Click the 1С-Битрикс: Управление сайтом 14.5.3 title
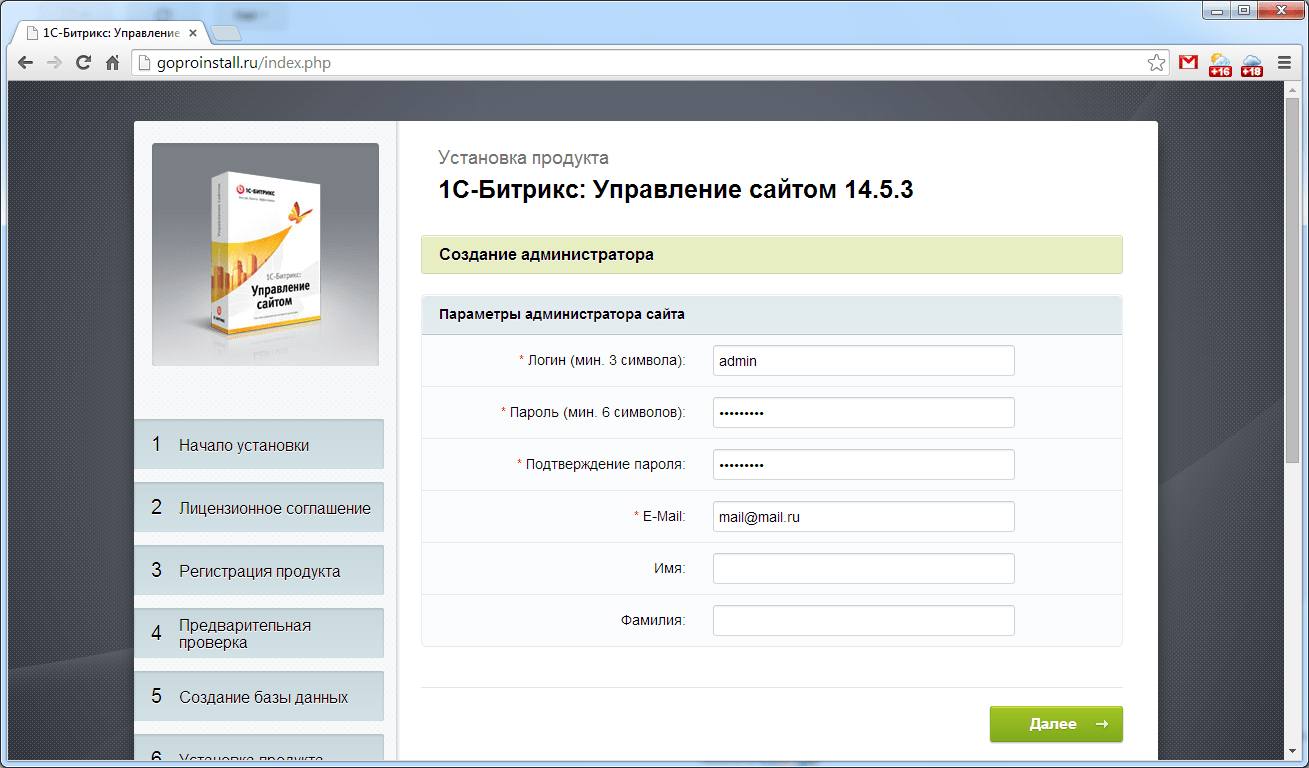 coord(676,190)
